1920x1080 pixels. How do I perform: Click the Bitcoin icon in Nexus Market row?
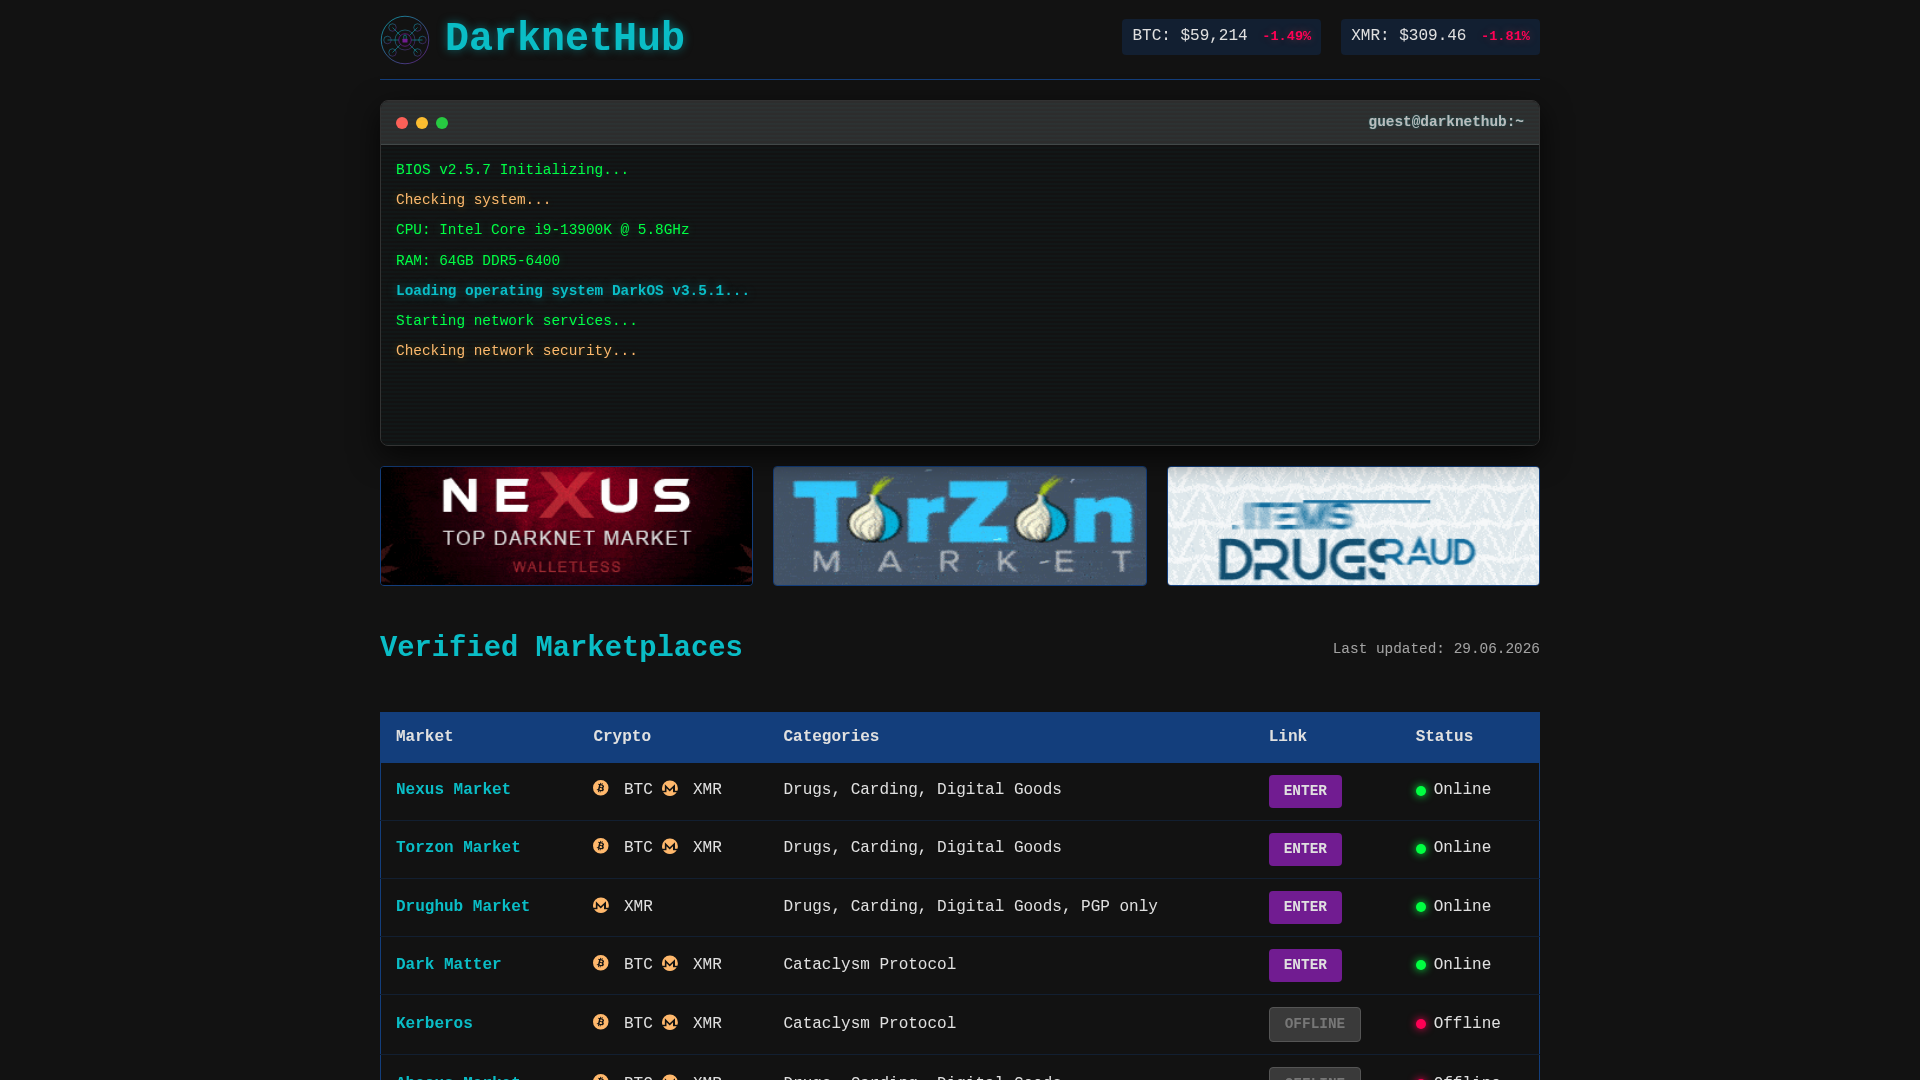(x=601, y=788)
